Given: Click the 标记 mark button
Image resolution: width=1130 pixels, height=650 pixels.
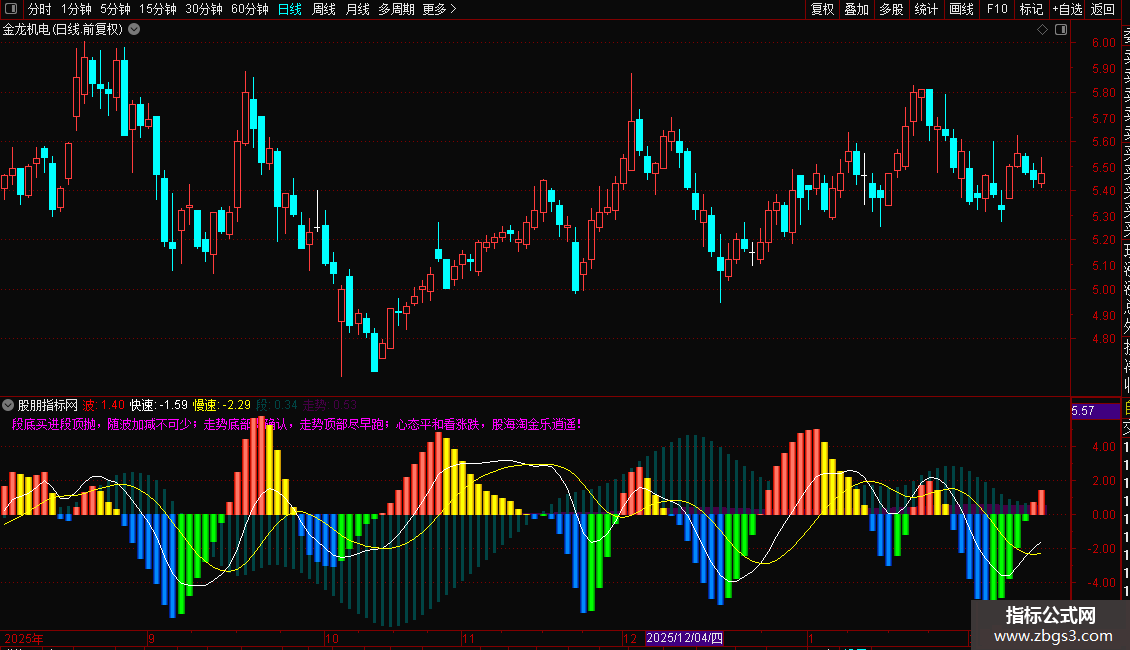Looking at the screenshot, I should coord(1031,9).
